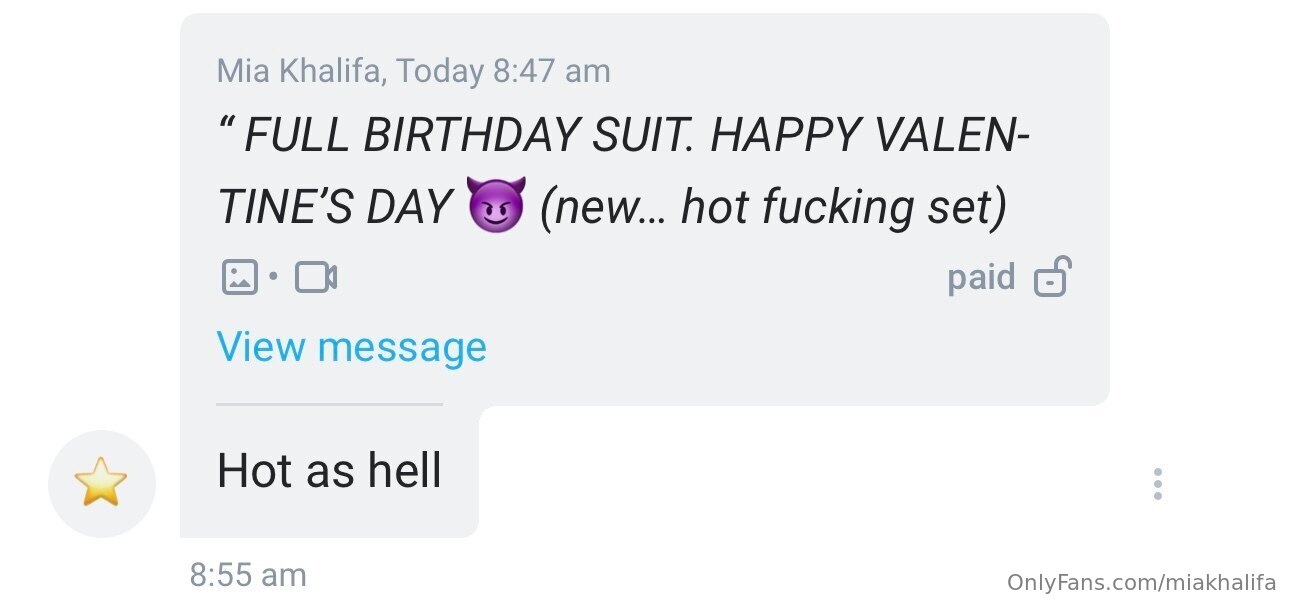Click the divider line under View message
Screen dimensions: 1290x609
click(329, 405)
